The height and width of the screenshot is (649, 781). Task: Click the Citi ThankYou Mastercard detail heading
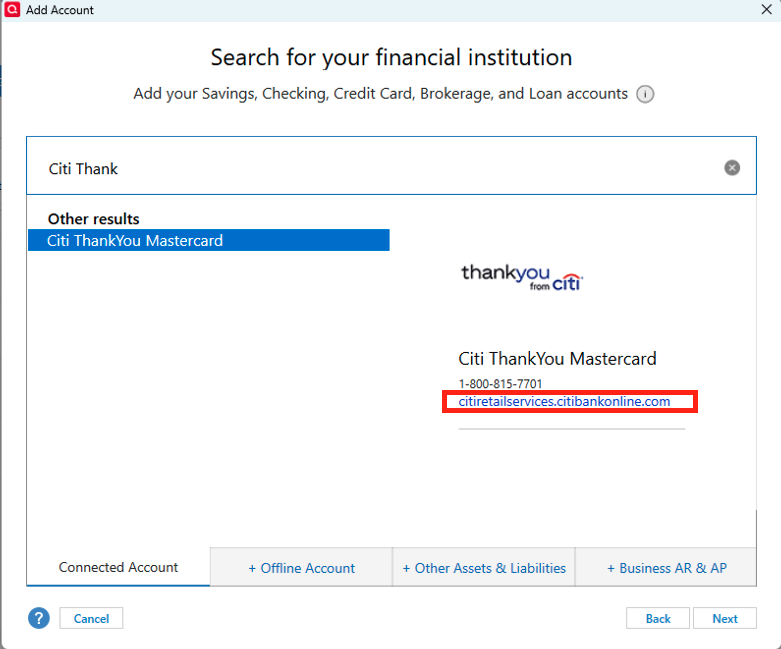click(557, 359)
